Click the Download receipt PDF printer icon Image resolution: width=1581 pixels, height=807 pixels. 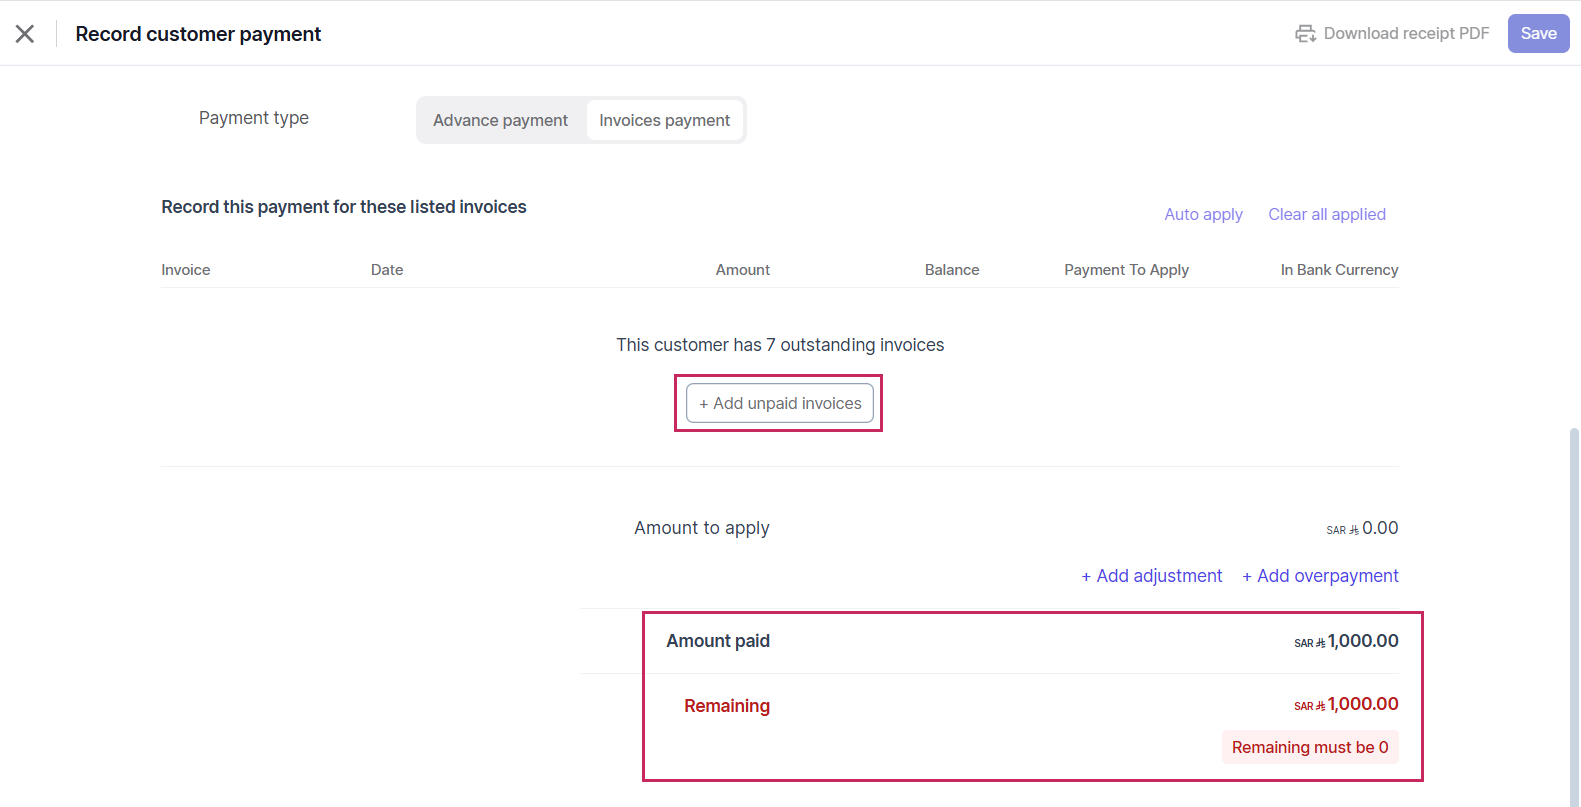tap(1305, 34)
